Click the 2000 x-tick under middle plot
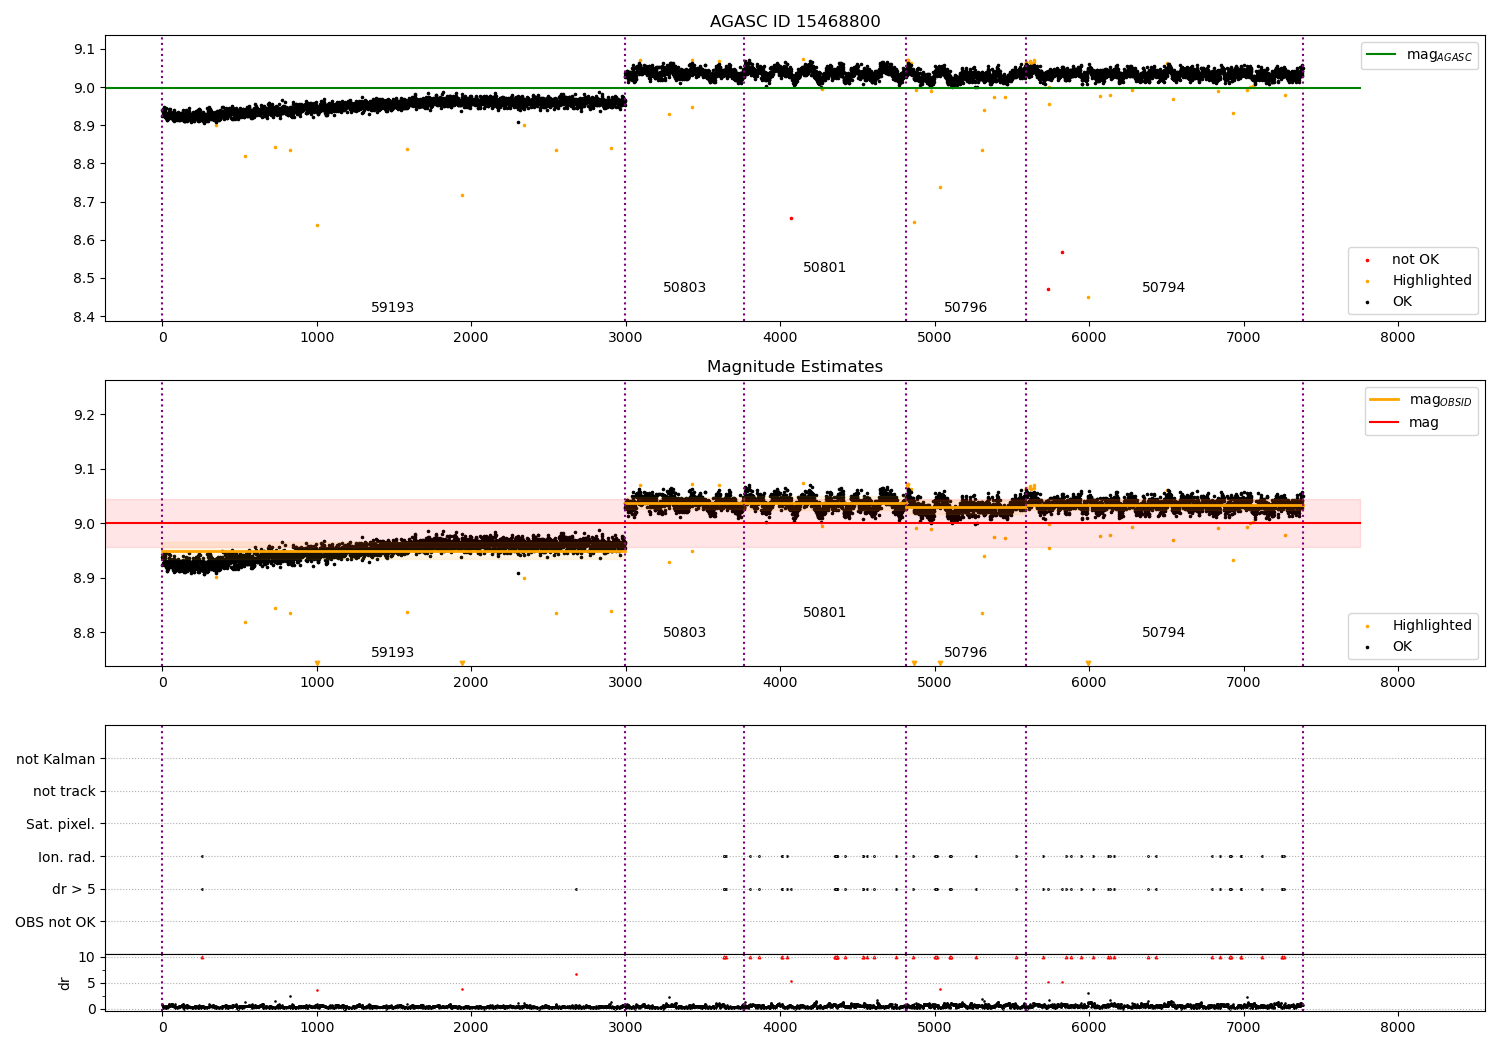Screen dimensions: 1500x1050 click(x=471, y=683)
